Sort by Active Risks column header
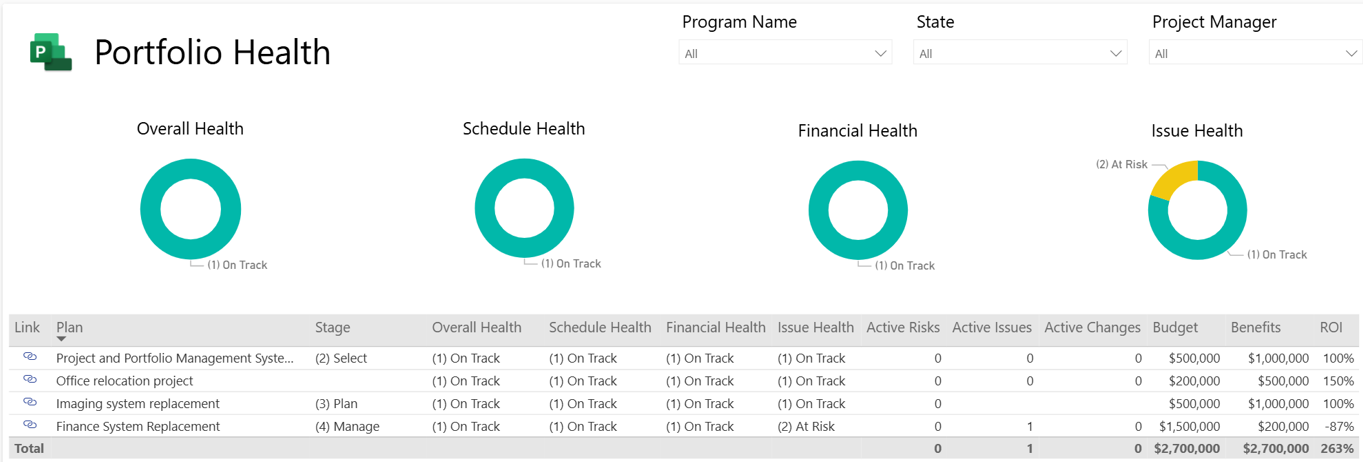Image resolution: width=1363 pixels, height=462 pixels. [x=902, y=327]
